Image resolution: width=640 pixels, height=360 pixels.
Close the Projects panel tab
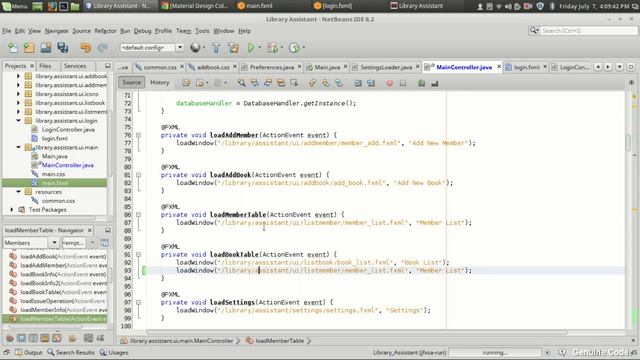pyautogui.click(x=32, y=66)
